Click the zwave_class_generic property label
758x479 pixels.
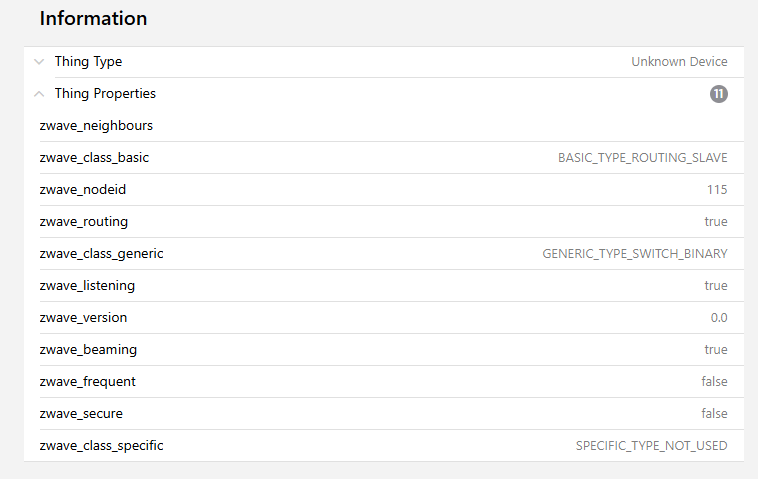click(x=101, y=254)
